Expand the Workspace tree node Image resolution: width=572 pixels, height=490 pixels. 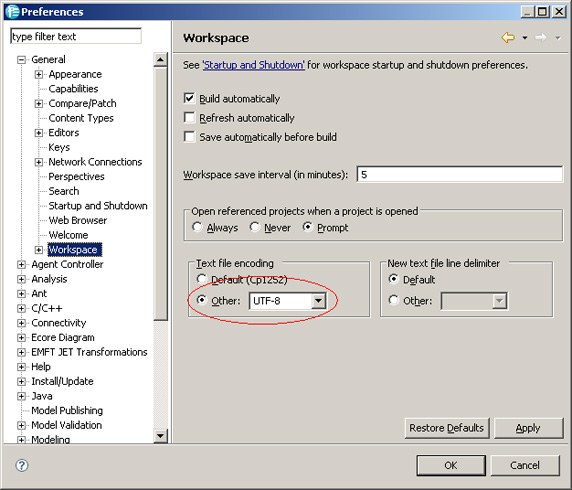[x=39, y=250]
